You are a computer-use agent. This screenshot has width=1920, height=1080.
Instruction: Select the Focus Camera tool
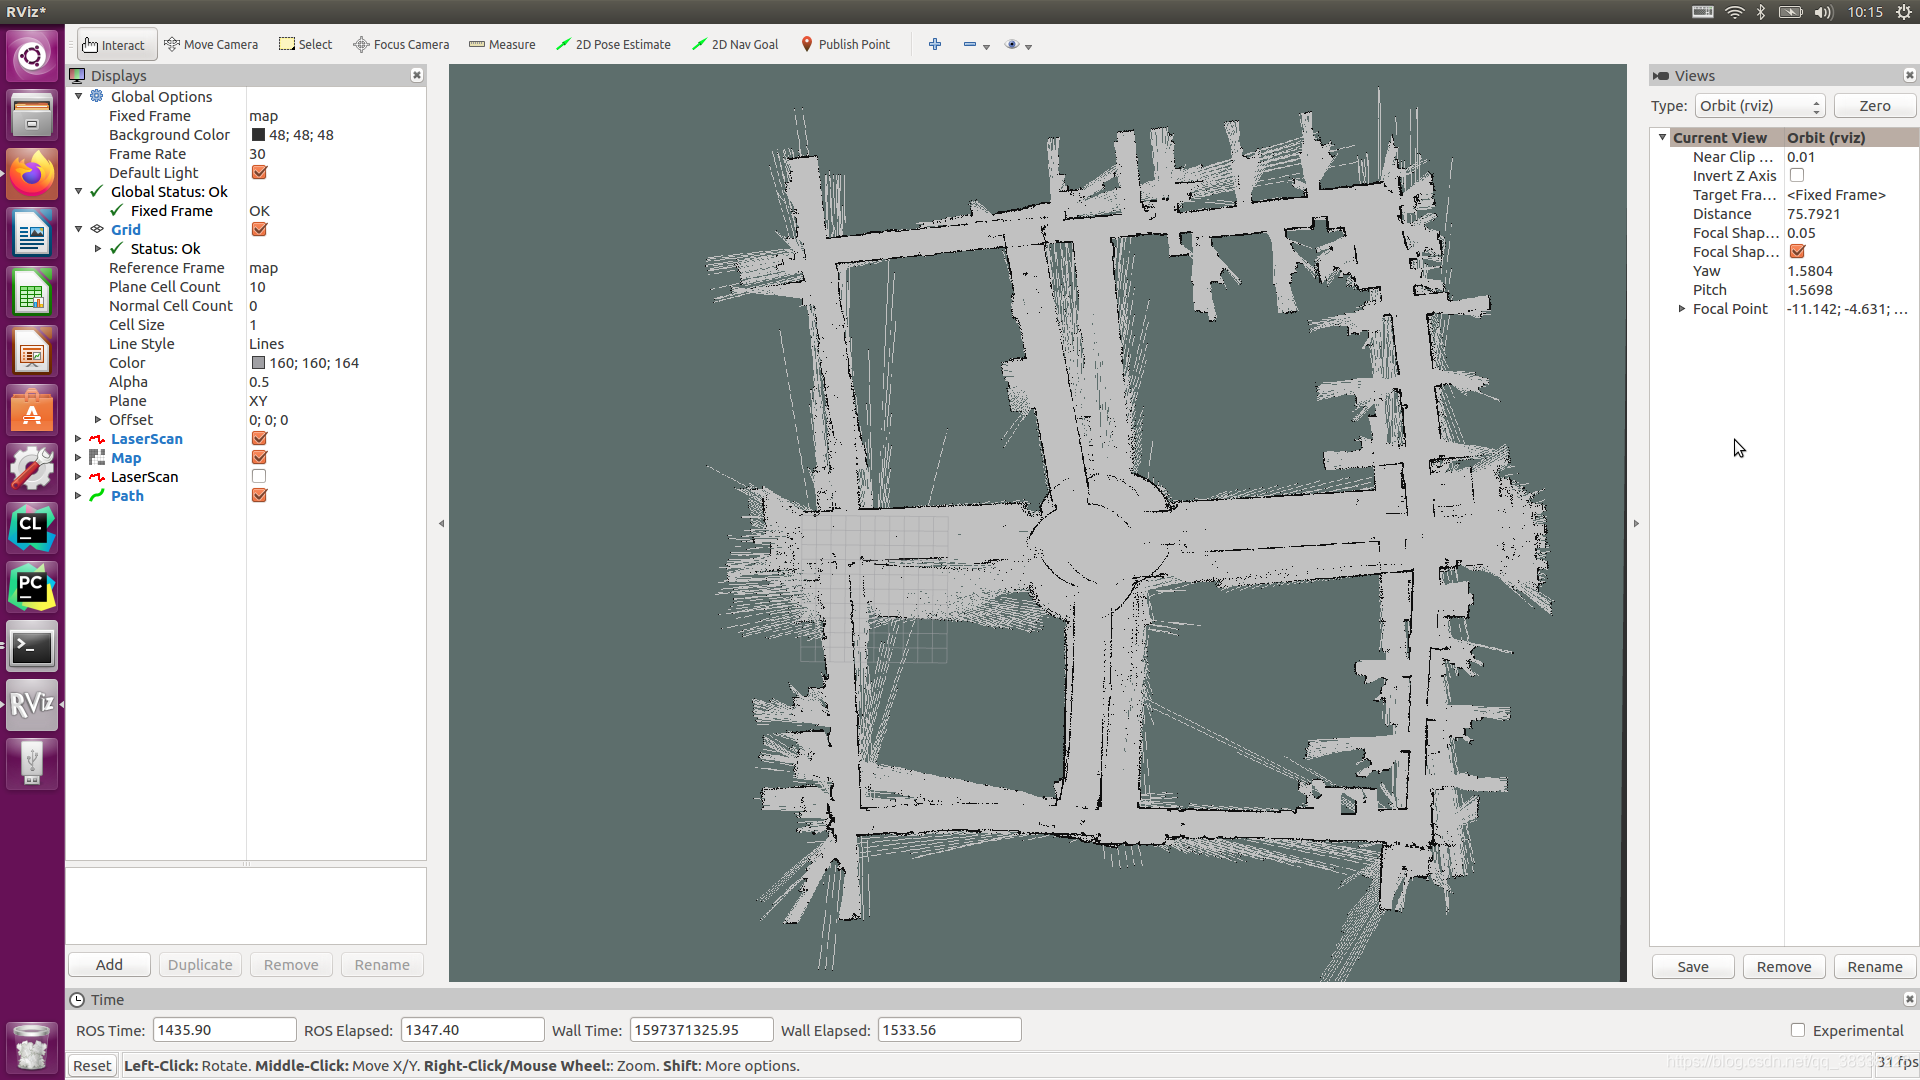(x=401, y=45)
